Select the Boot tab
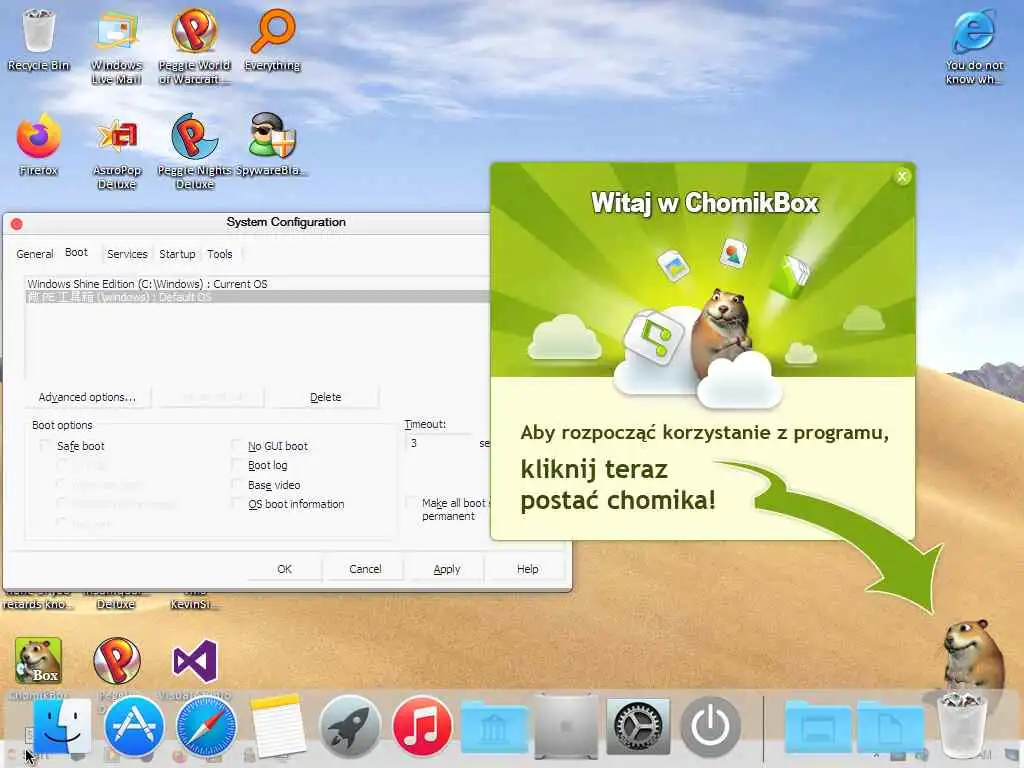 76,253
